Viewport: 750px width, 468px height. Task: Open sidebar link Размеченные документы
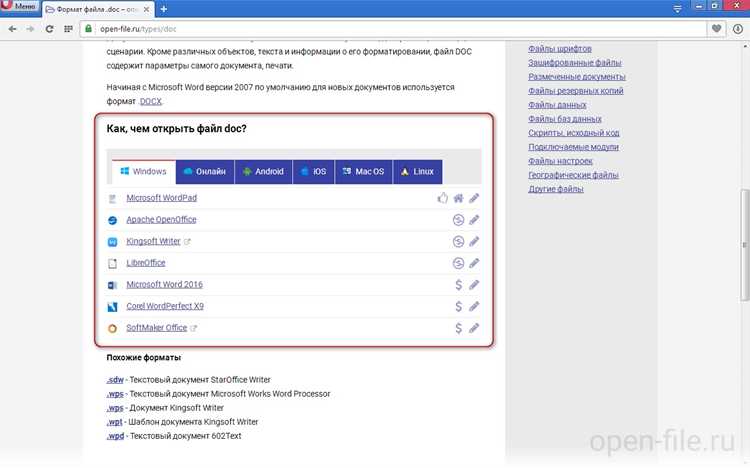[576, 77]
